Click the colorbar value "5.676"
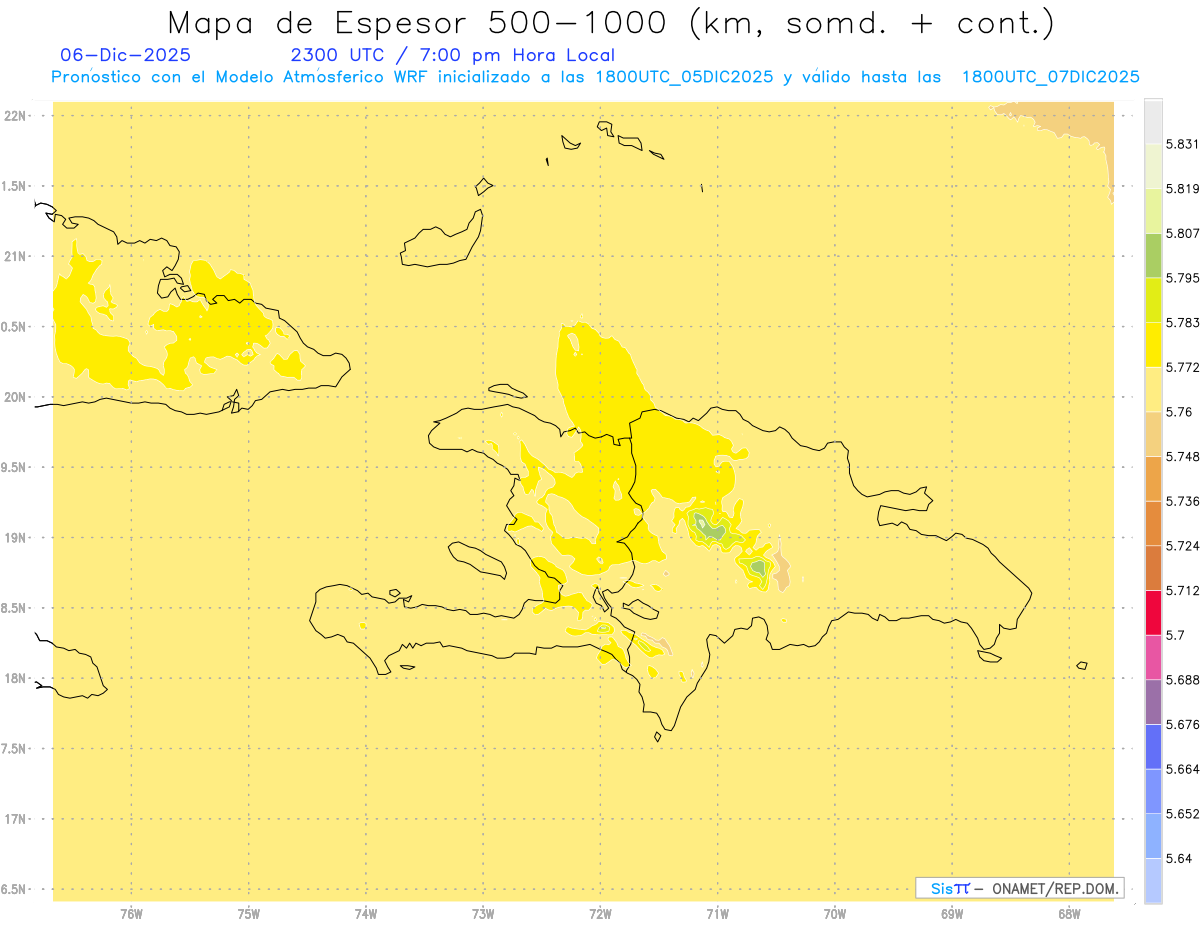The width and height of the screenshot is (1200, 927). [x=1182, y=725]
